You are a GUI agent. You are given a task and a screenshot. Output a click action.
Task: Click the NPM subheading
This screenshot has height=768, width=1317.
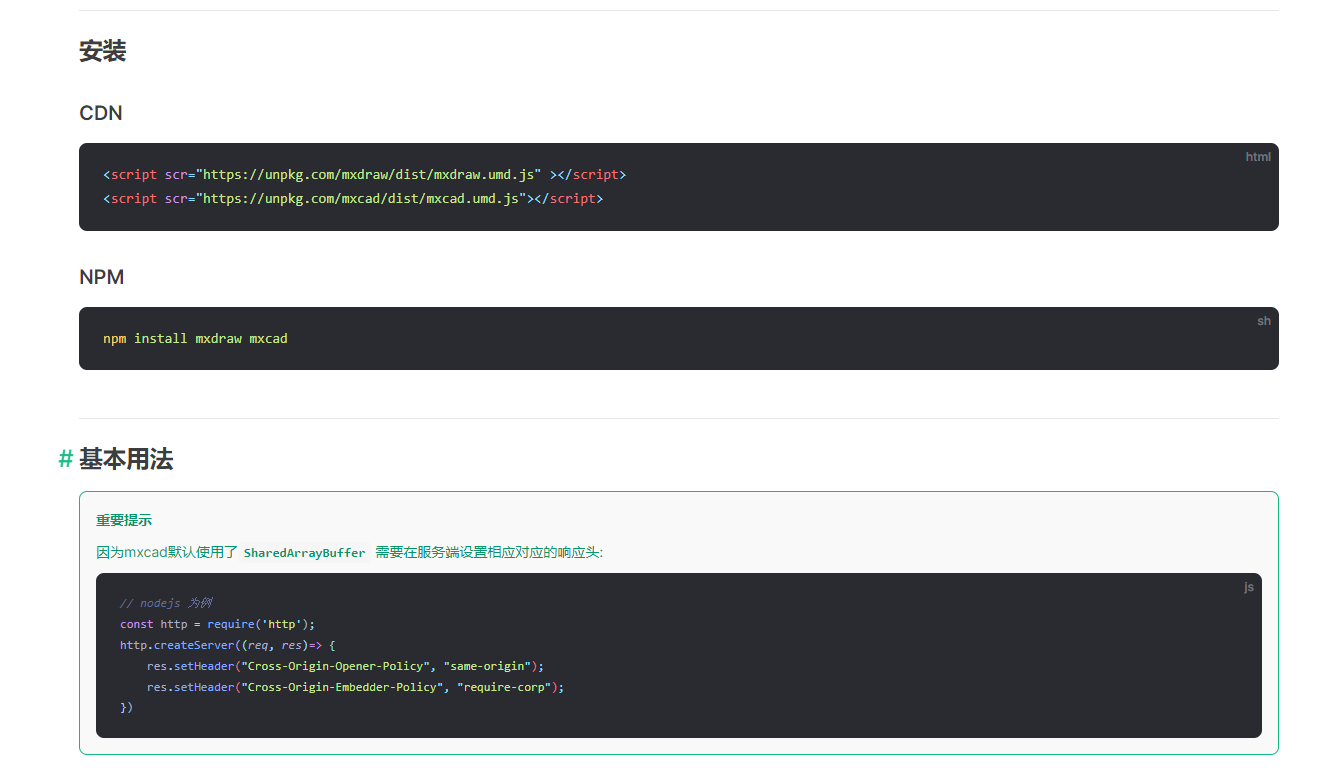click(x=102, y=277)
